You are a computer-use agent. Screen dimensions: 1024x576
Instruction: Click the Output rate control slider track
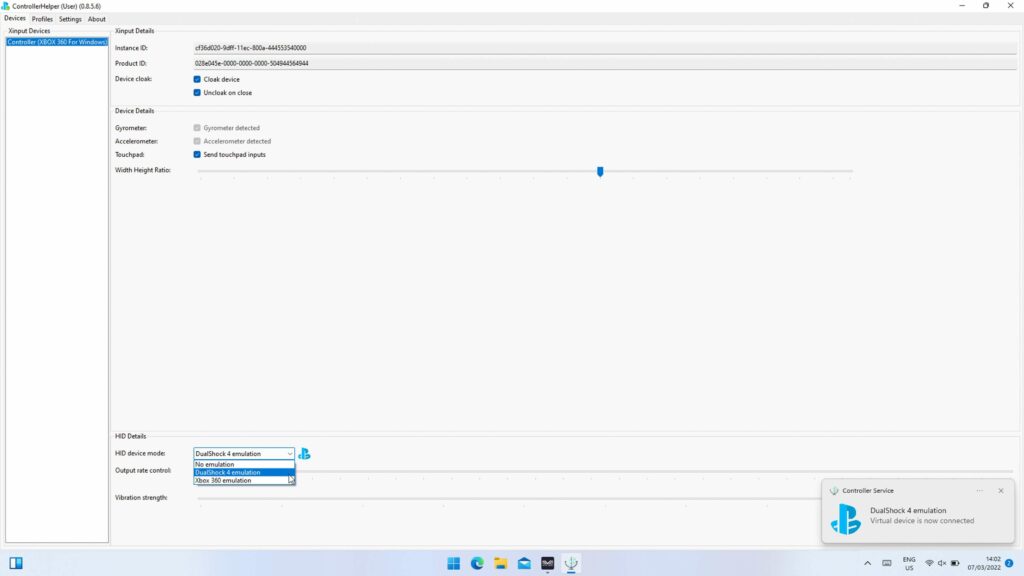coord(653,472)
